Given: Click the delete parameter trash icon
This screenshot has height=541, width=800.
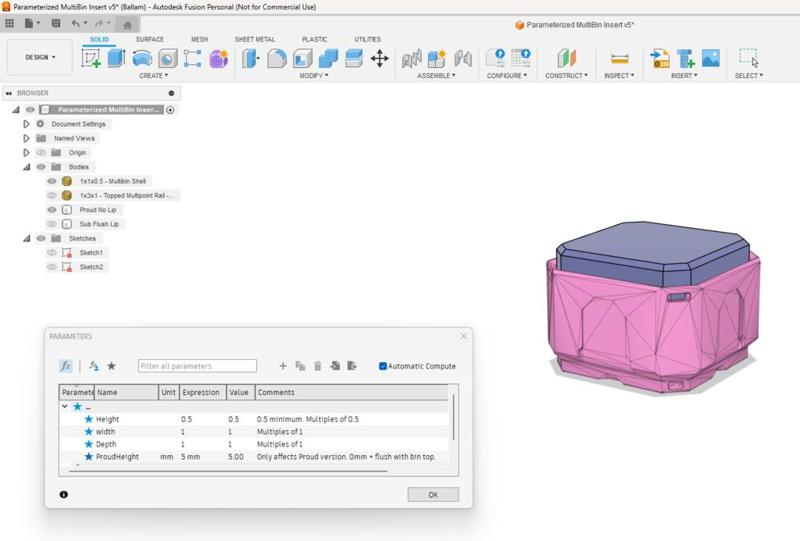Looking at the screenshot, I should coord(317,366).
